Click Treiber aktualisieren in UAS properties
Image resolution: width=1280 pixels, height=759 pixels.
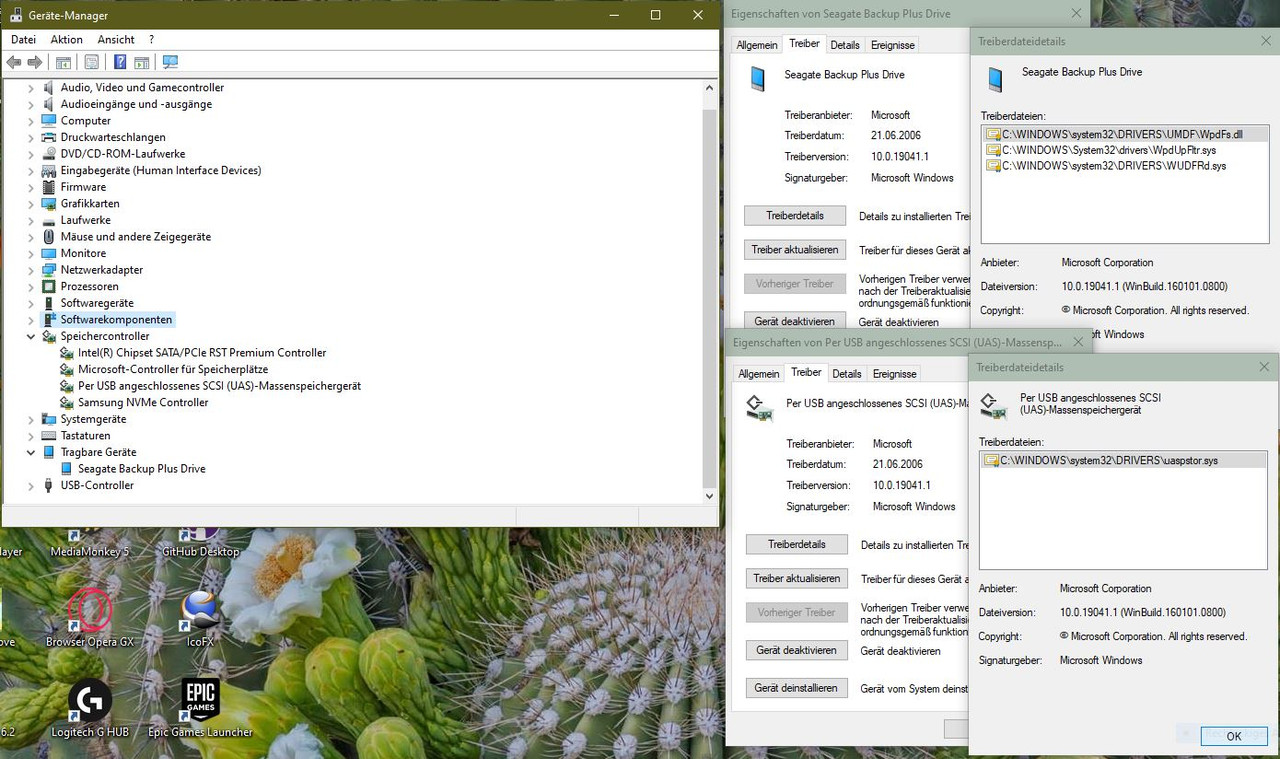click(797, 579)
